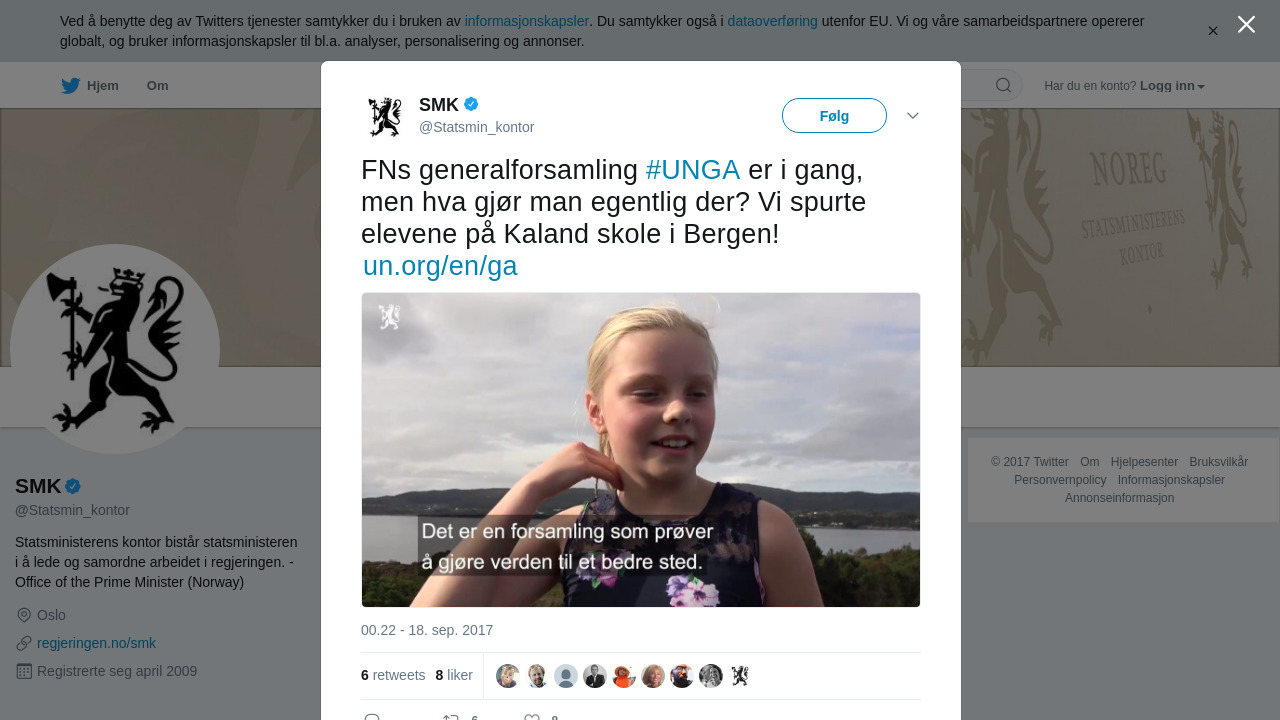This screenshot has height=720, width=1280.
Task: Open the #UNGA hashtag link
Action: pyautogui.click(x=693, y=170)
